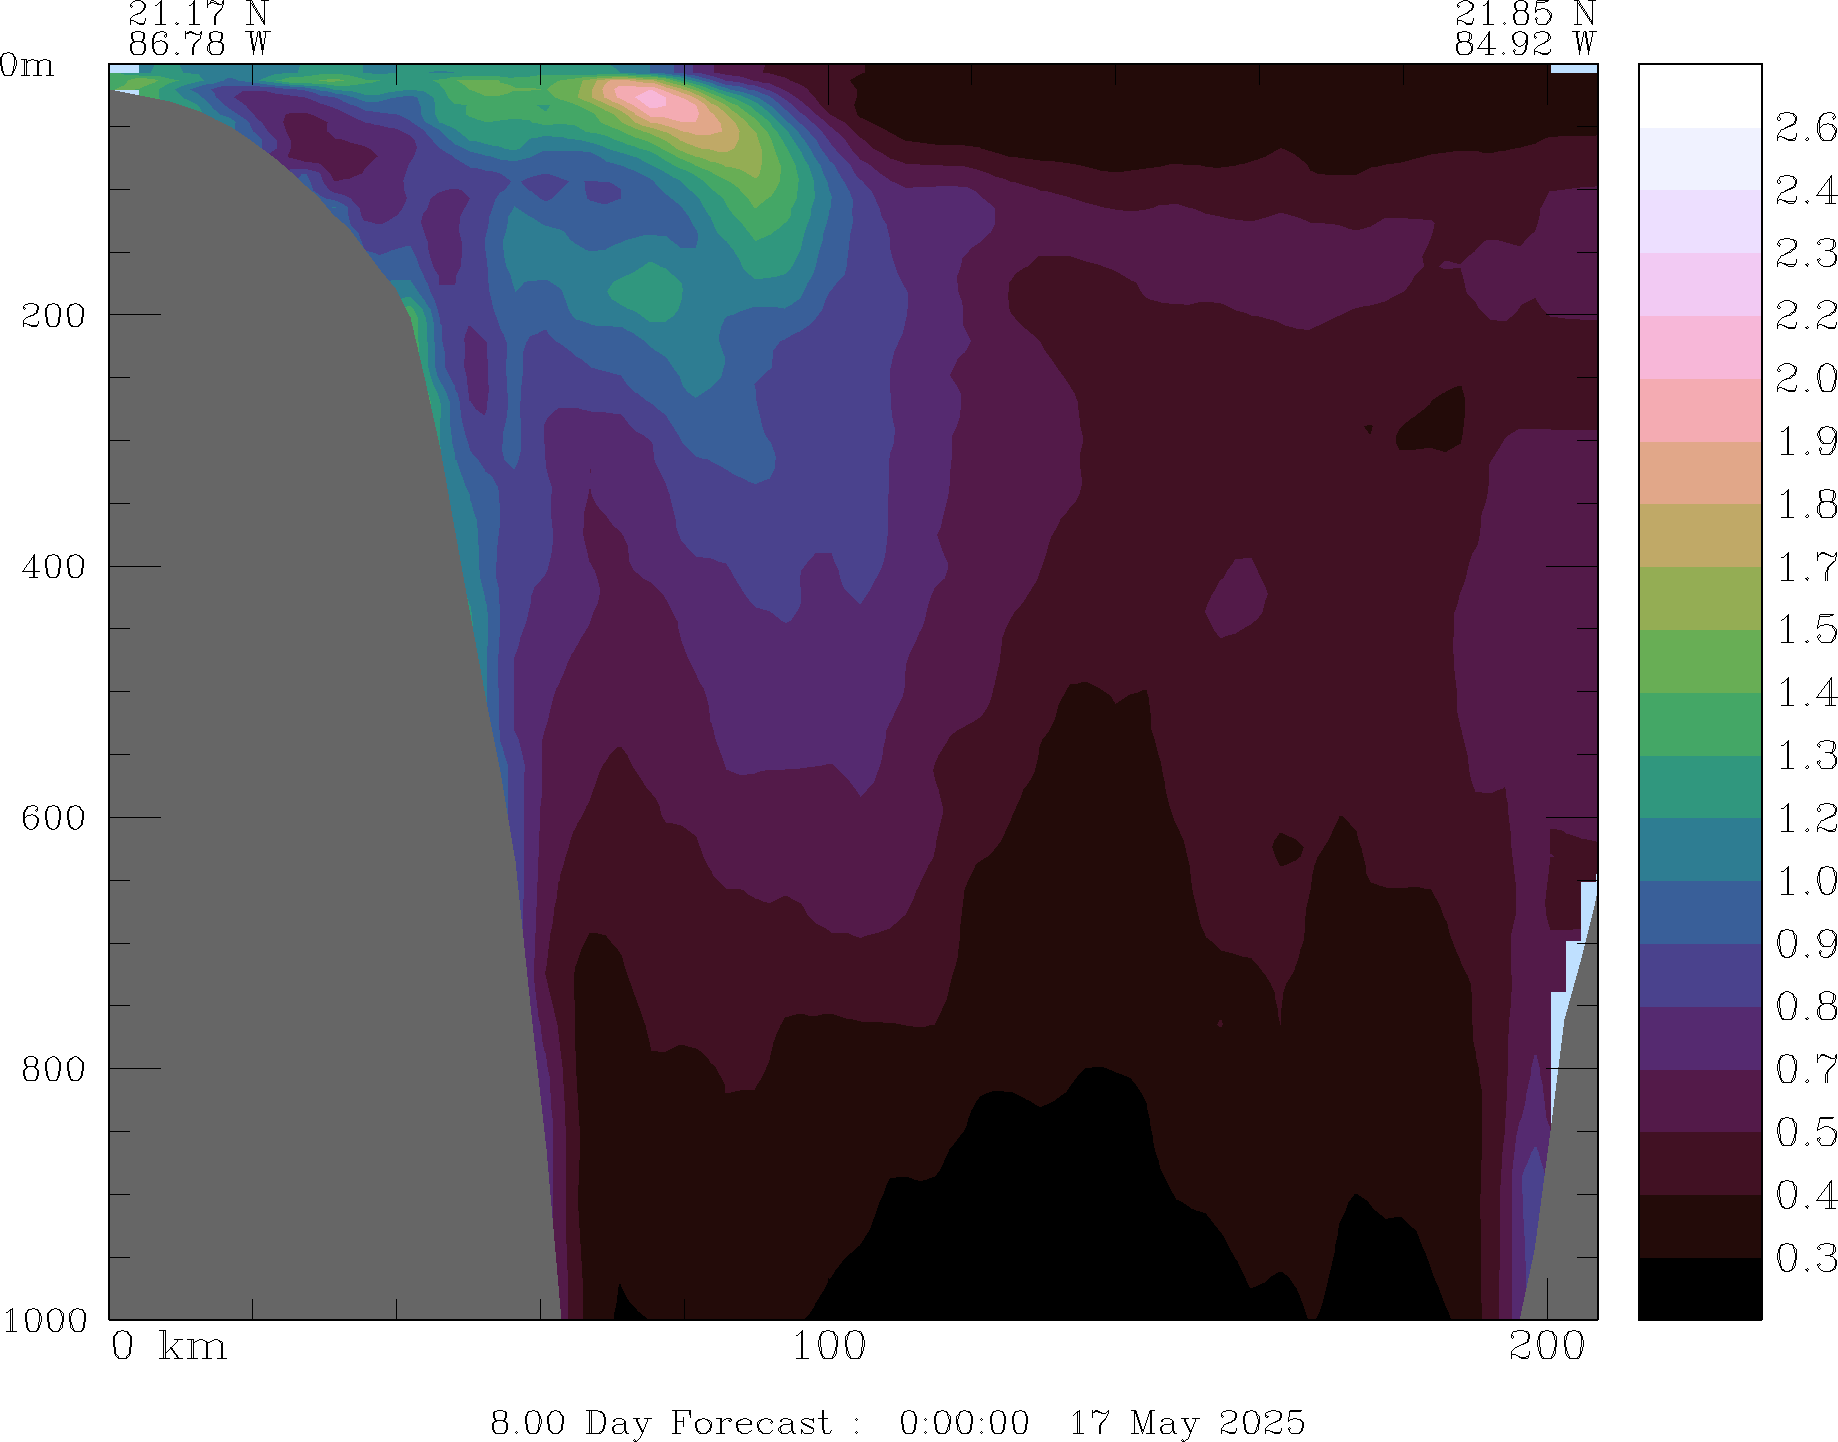Viewport: 1838px width, 1442px height.
Task: Select the indigo band between 0.8 and 0.9
Action: pyautogui.click(x=1699, y=975)
